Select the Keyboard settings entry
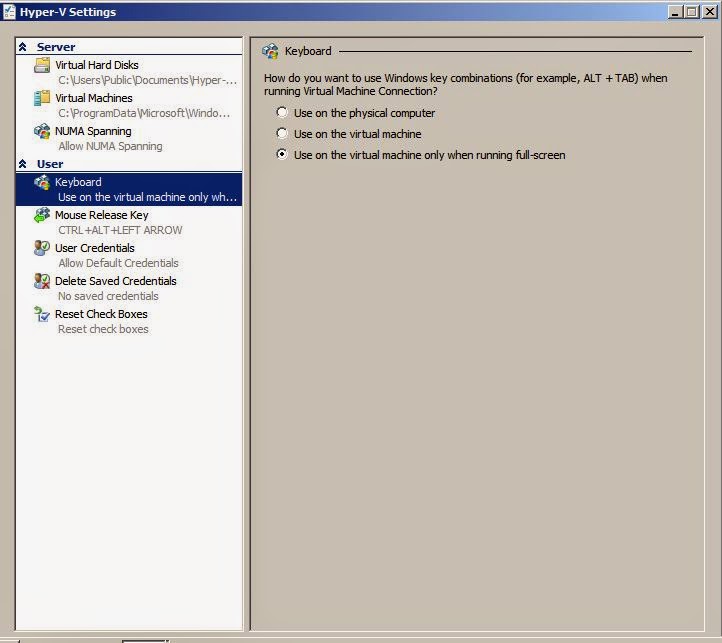The image size is (722, 643). pos(129,189)
